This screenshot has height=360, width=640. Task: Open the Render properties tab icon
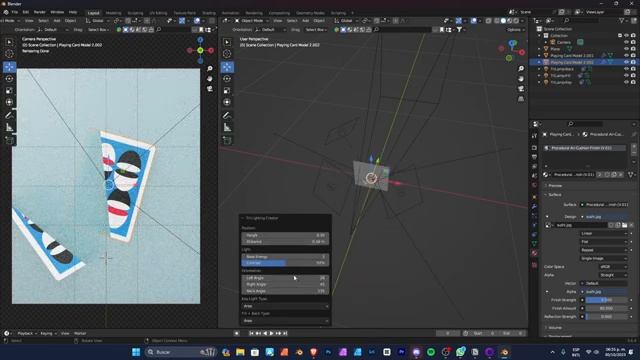click(534, 147)
